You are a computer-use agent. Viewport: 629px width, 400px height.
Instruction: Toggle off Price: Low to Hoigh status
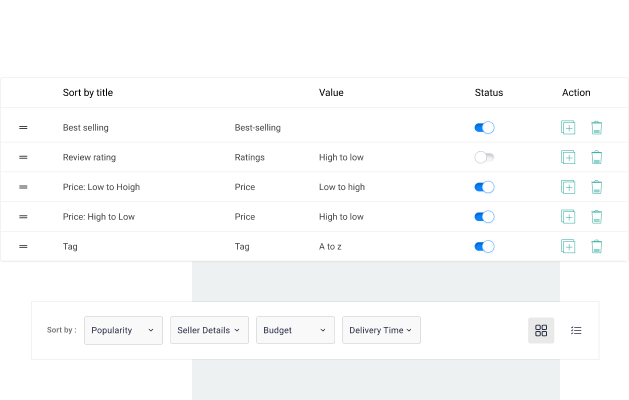pos(484,187)
